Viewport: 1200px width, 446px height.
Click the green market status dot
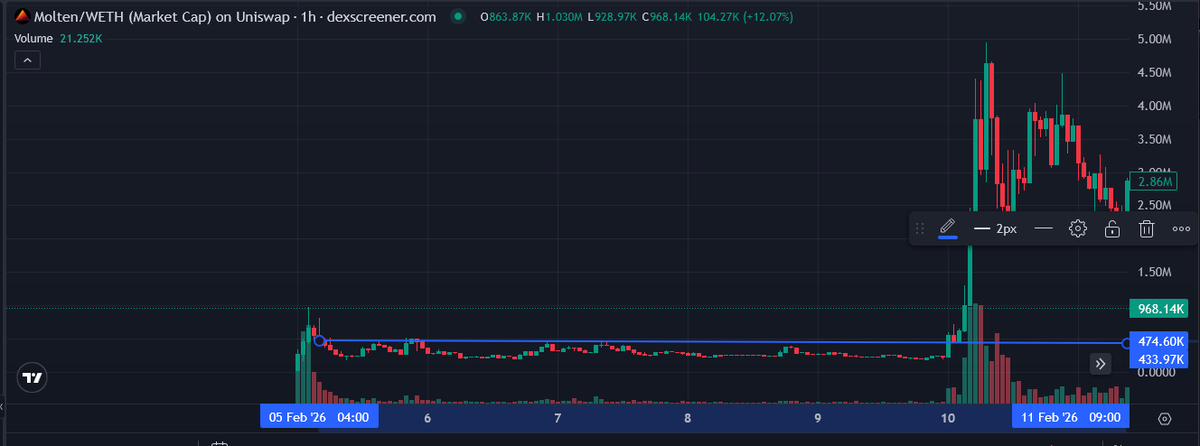click(458, 17)
